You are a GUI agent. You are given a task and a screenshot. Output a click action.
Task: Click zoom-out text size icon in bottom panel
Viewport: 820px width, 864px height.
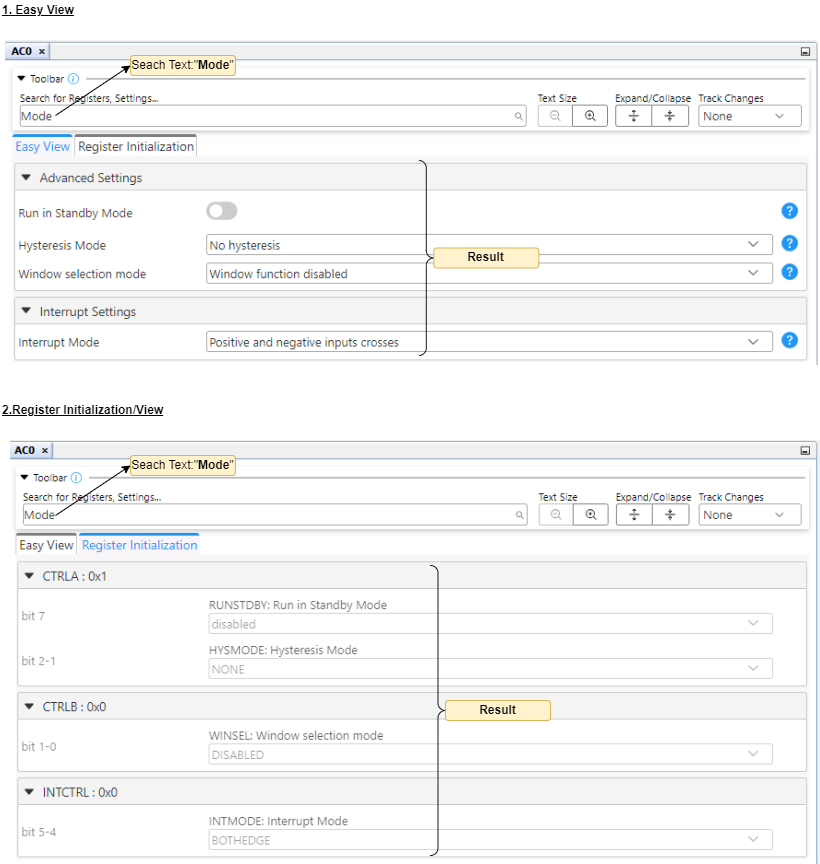pos(556,515)
